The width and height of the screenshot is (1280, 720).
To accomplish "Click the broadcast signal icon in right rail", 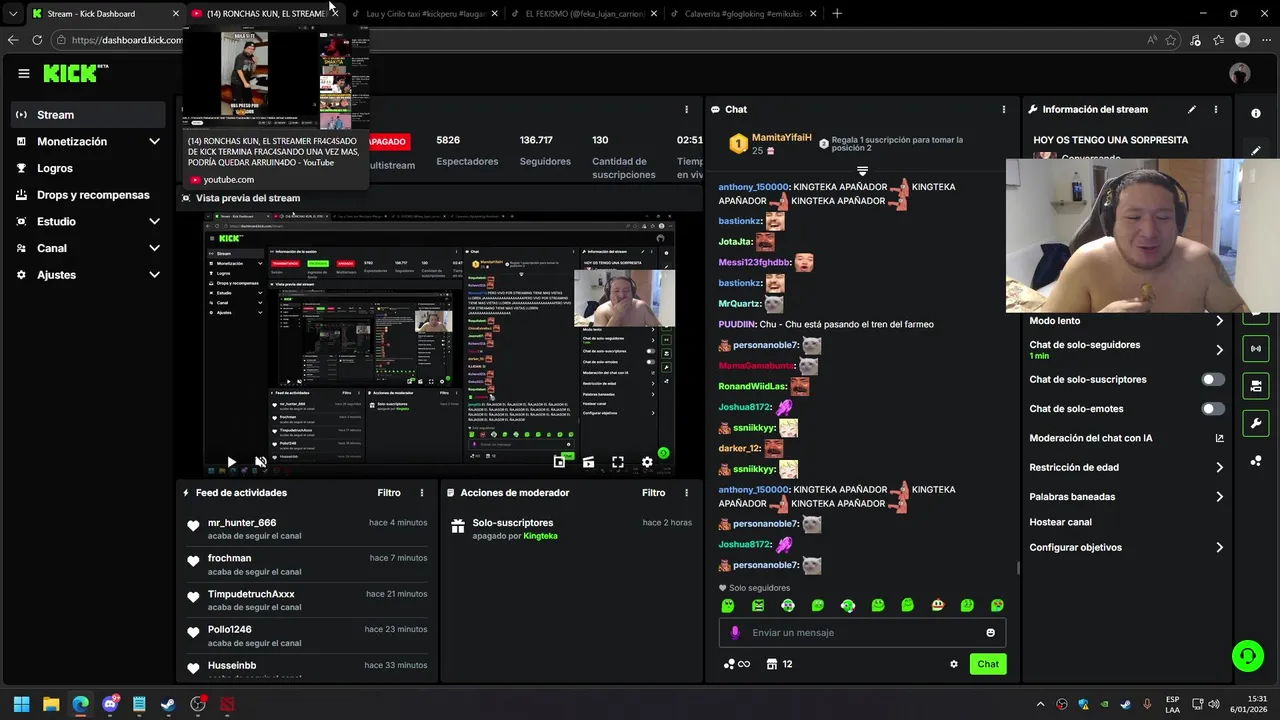I will 1255,349.
